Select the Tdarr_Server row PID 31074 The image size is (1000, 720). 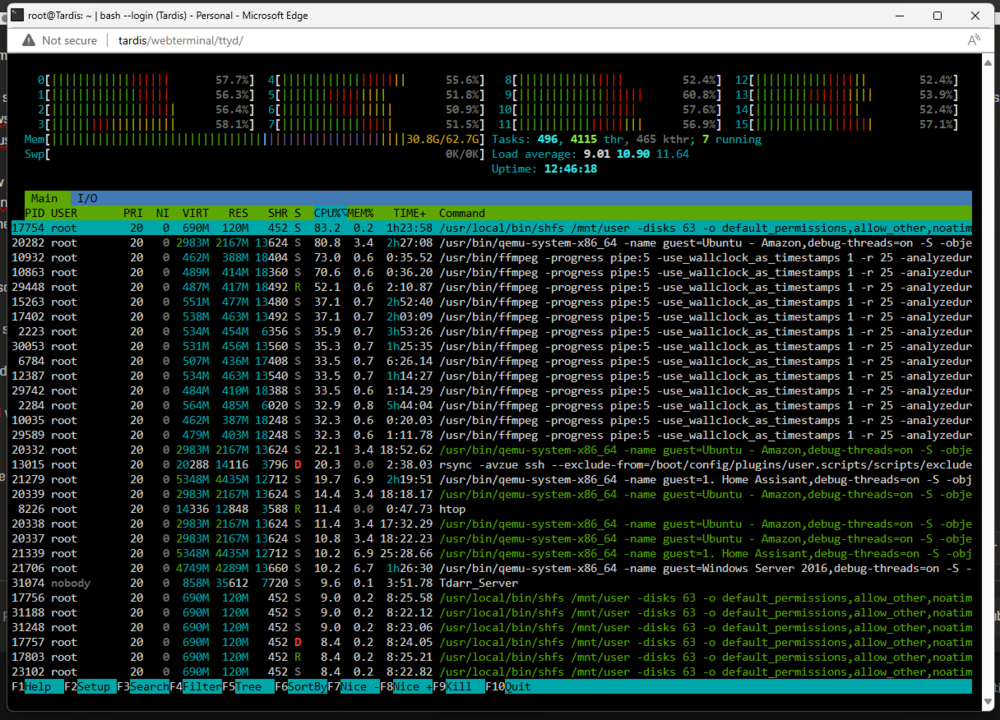pyautogui.click(x=492, y=584)
